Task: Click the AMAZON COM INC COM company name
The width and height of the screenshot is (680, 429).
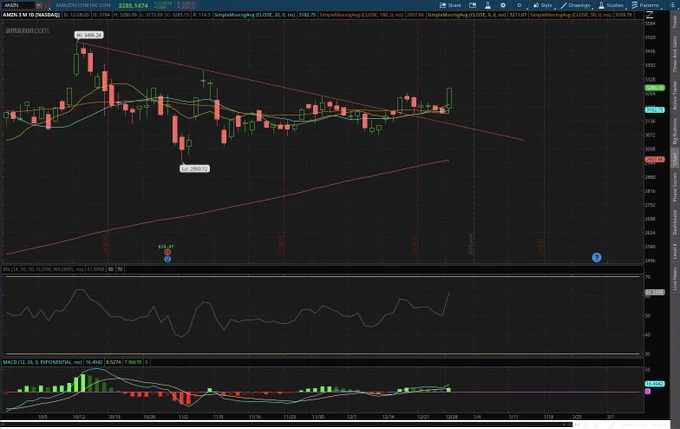Action: 83,5
